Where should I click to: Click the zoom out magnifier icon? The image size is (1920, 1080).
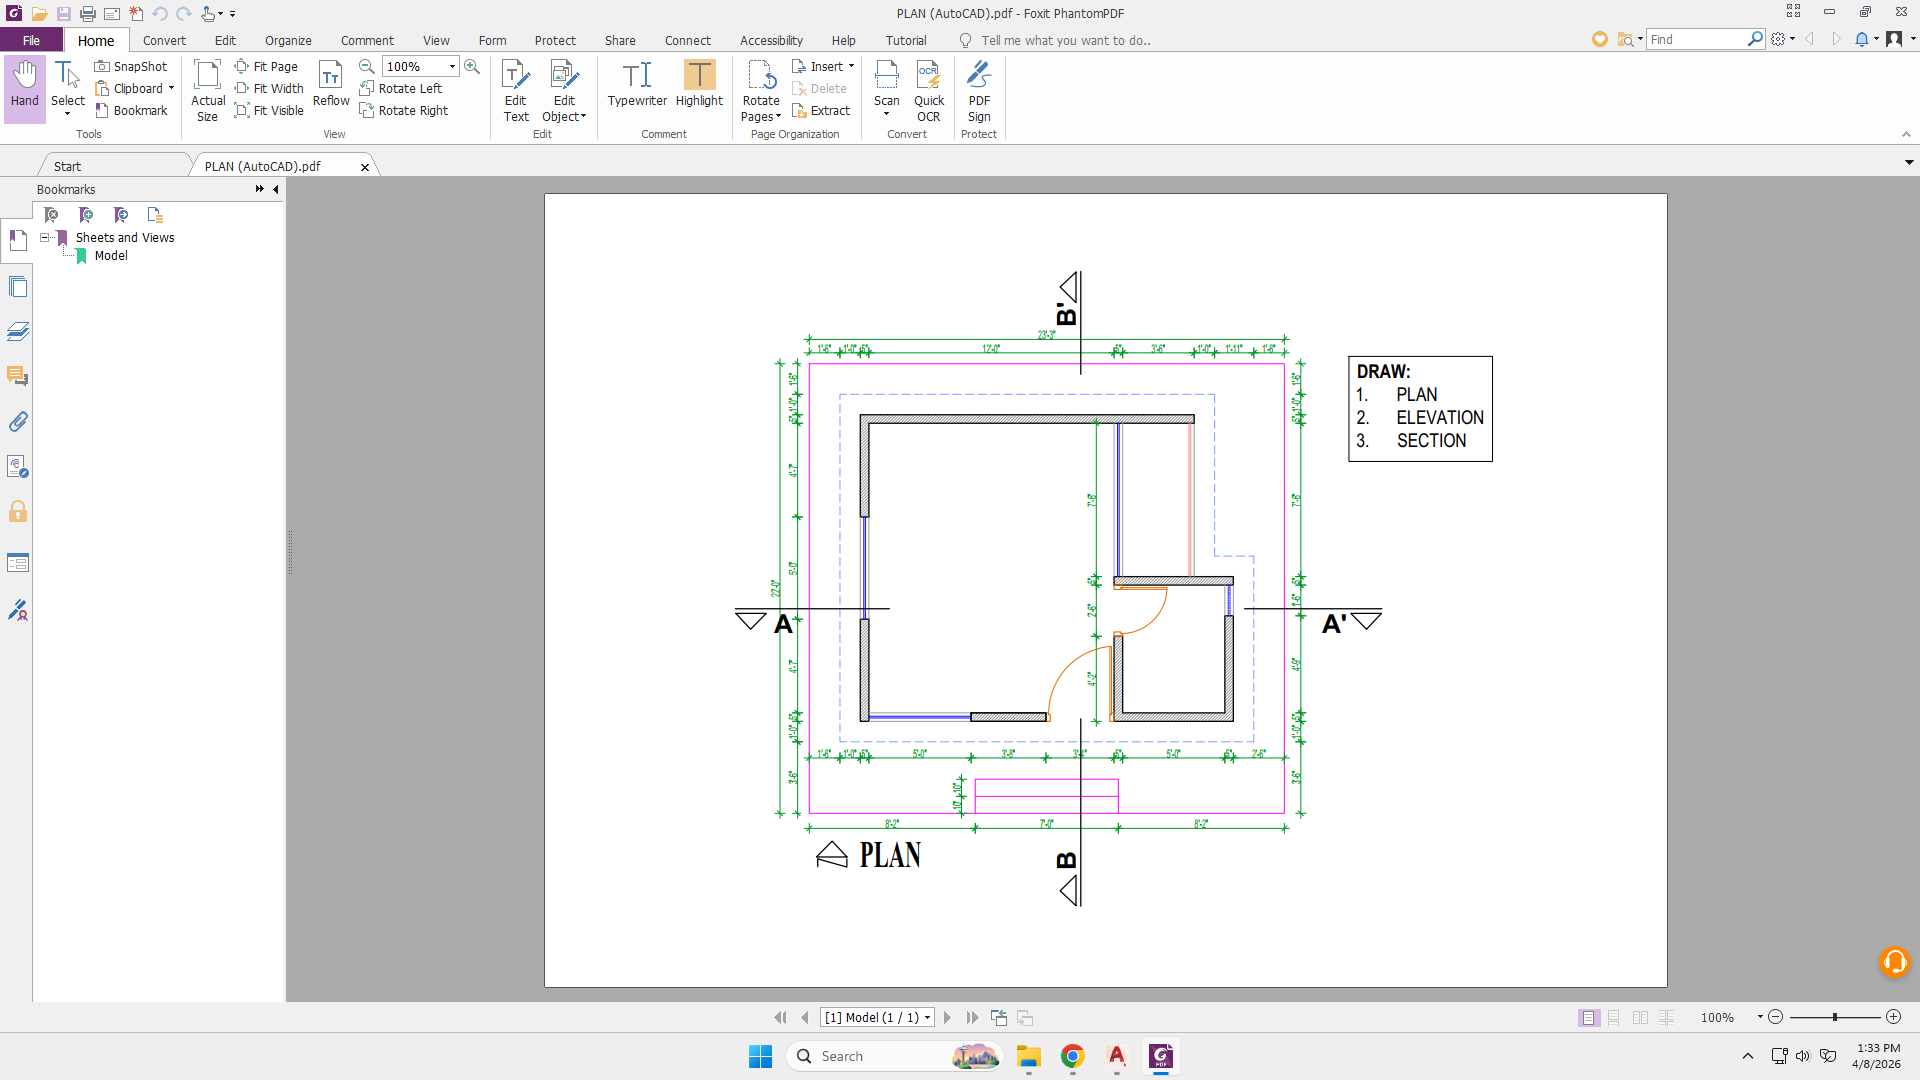pyautogui.click(x=367, y=67)
